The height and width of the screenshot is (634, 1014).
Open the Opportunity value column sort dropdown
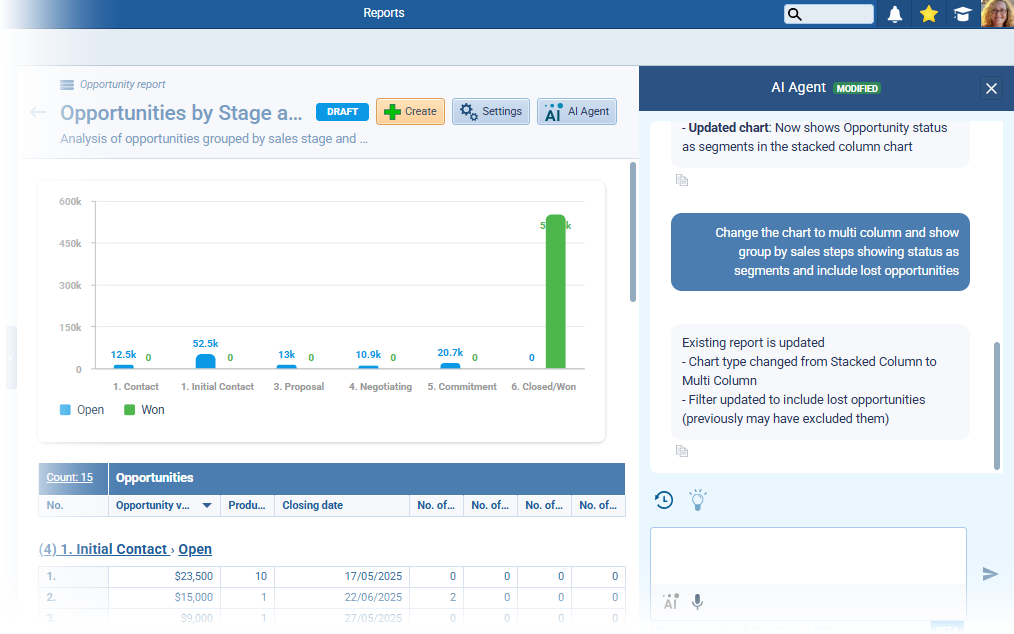coord(207,506)
